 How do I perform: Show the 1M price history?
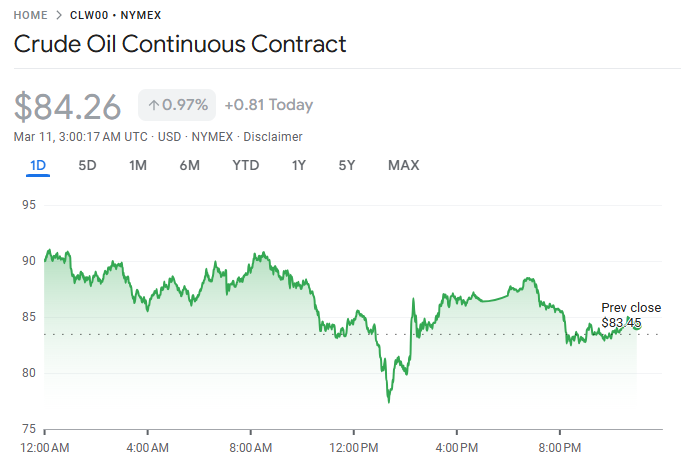(138, 165)
